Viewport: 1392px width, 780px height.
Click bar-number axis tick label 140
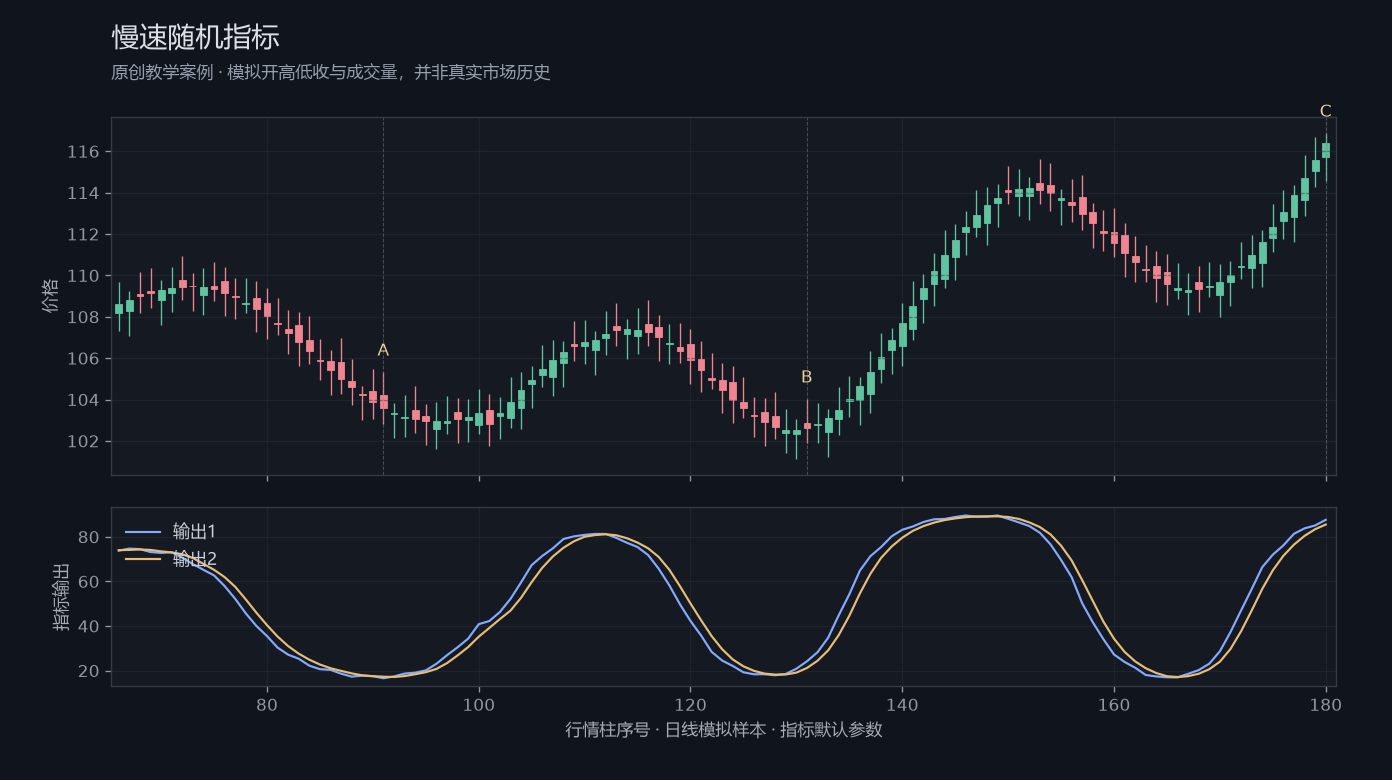pyautogui.click(x=902, y=704)
